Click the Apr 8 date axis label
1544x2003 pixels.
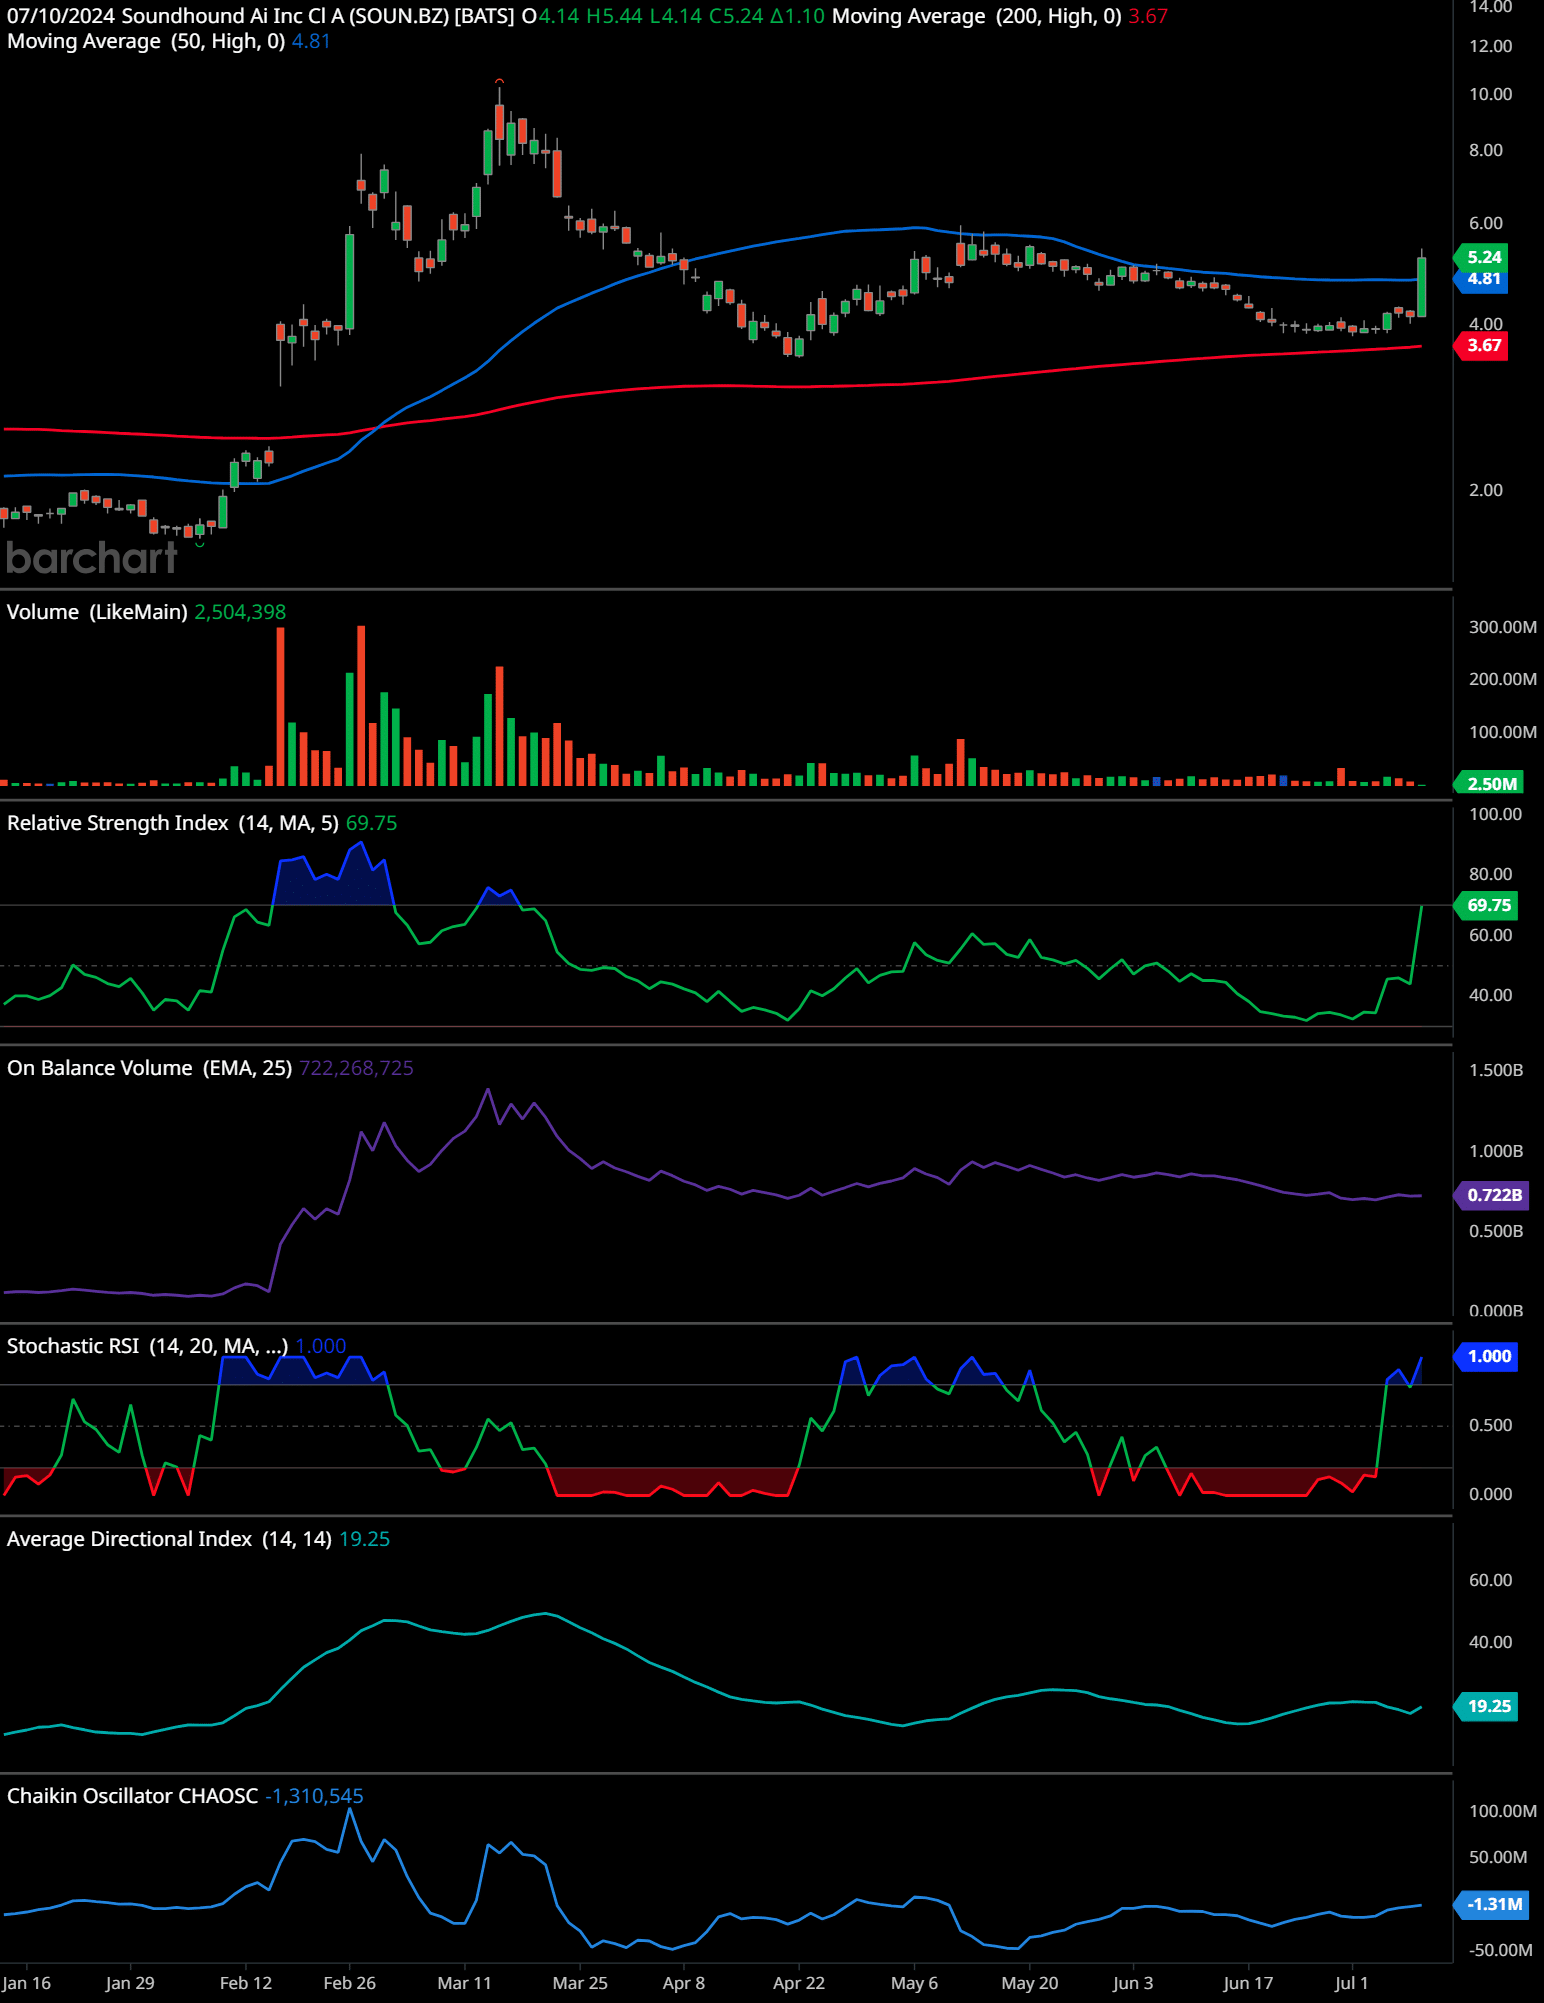(x=684, y=1983)
